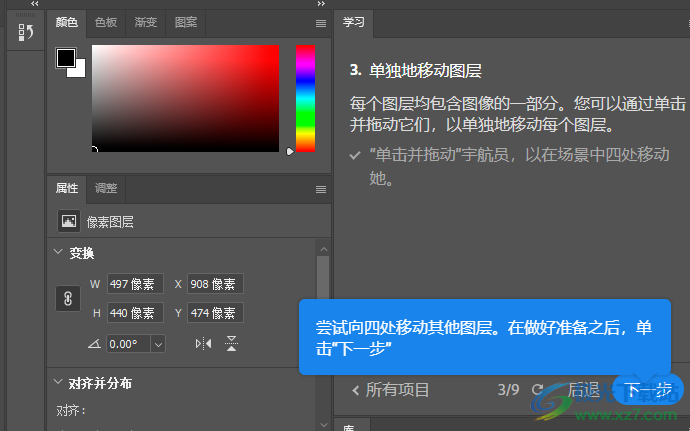Click inside the red color picker field
690x431 pixels.
pos(185,98)
